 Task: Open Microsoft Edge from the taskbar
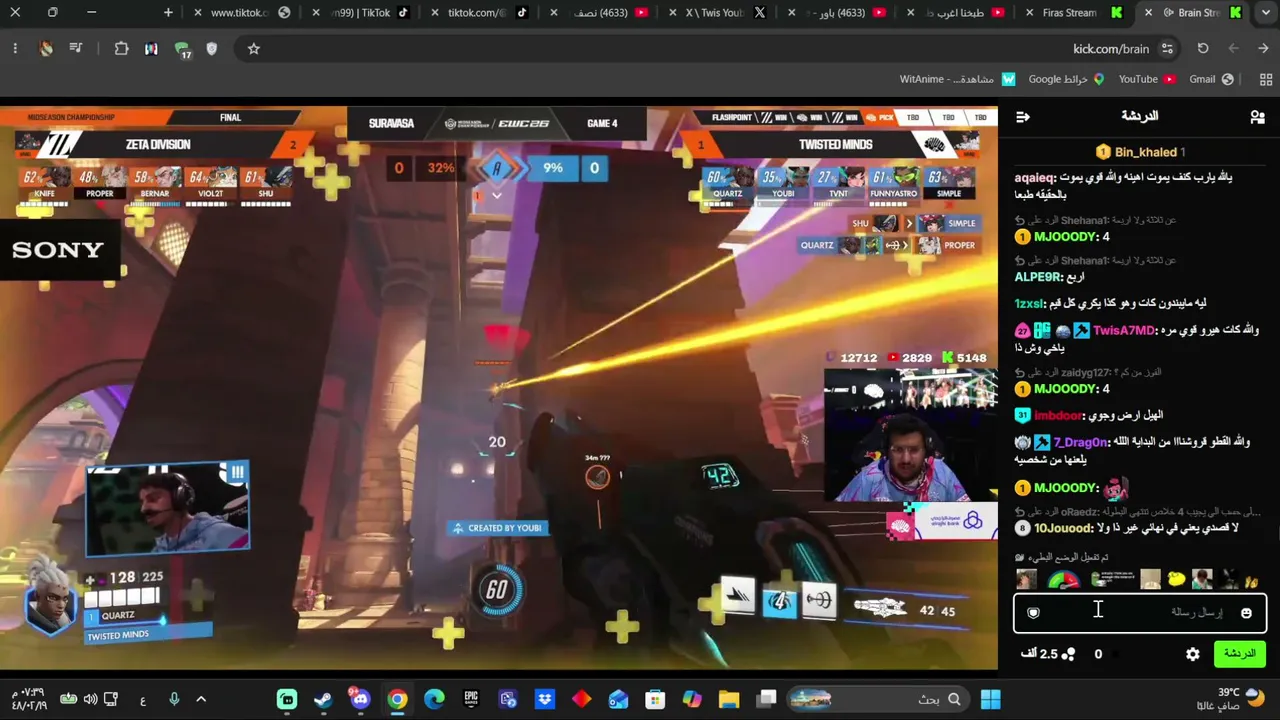click(x=434, y=699)
